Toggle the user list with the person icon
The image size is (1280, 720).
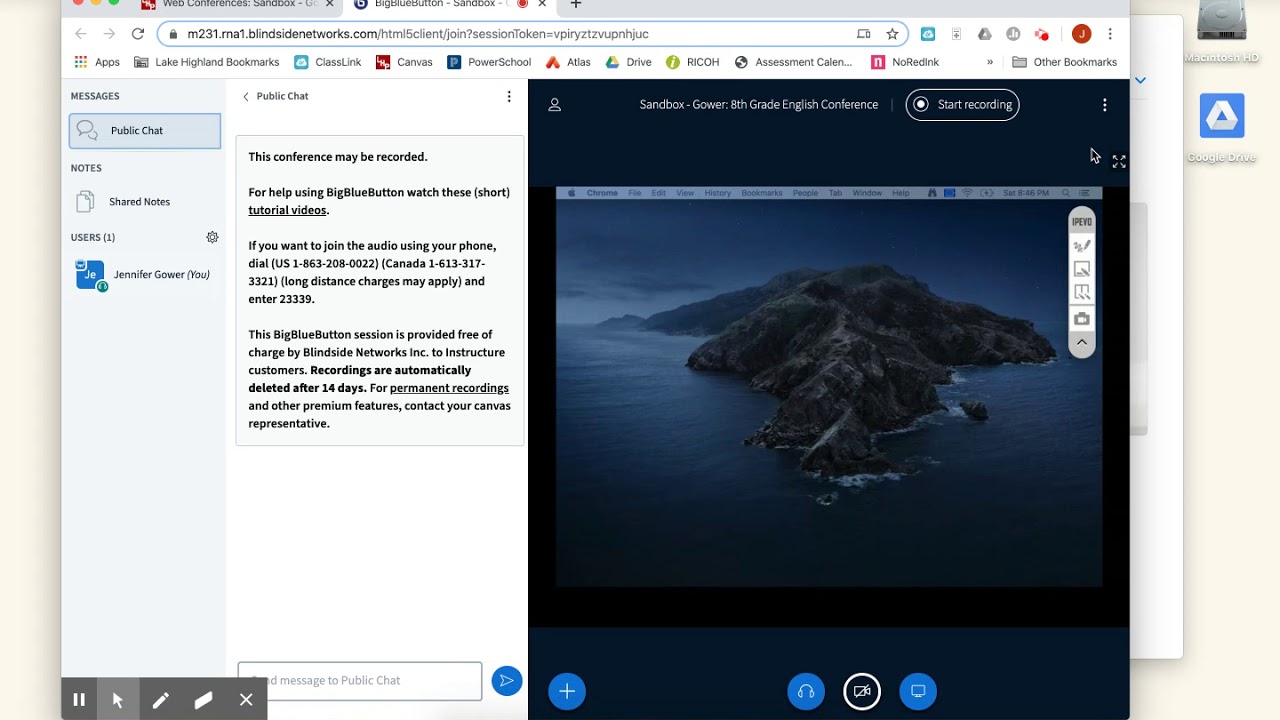click(555, 105)
